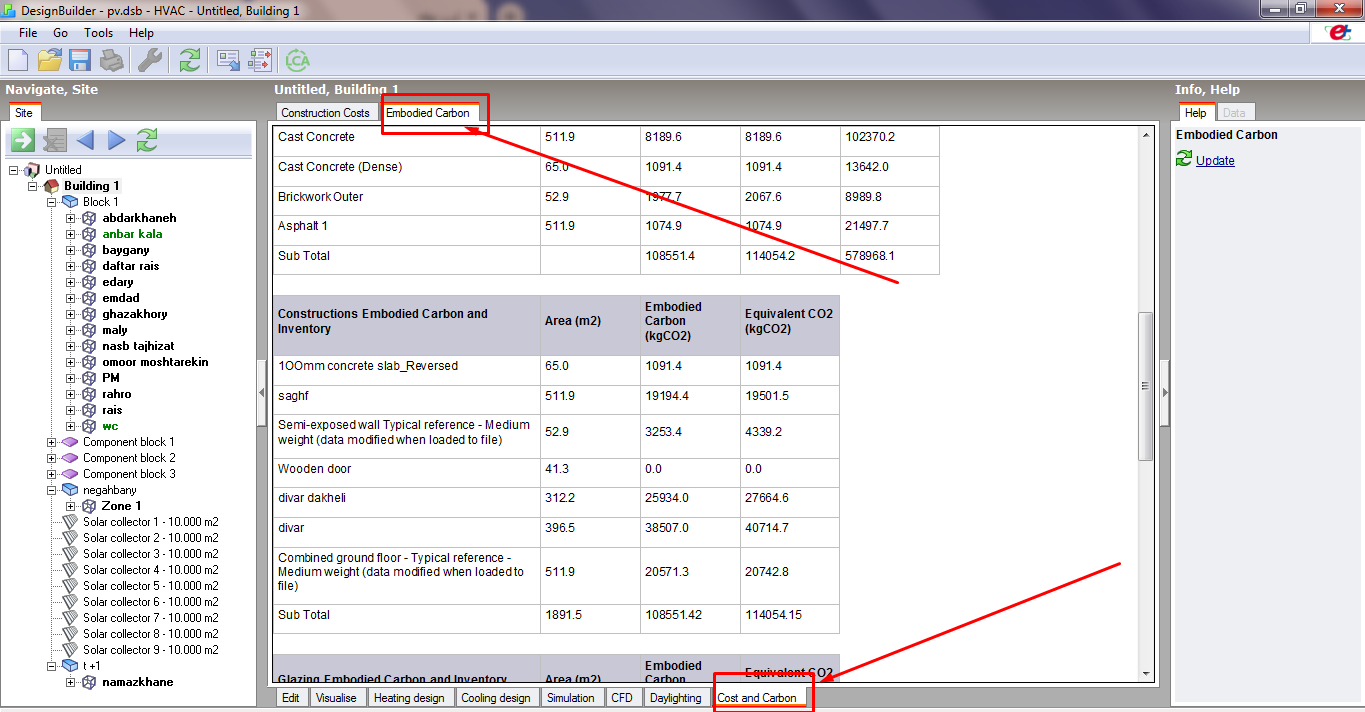The height and width of the screenshot is (712, 1365).
Task: Expand the namazkhane zone node
Action: pos(71,682)
